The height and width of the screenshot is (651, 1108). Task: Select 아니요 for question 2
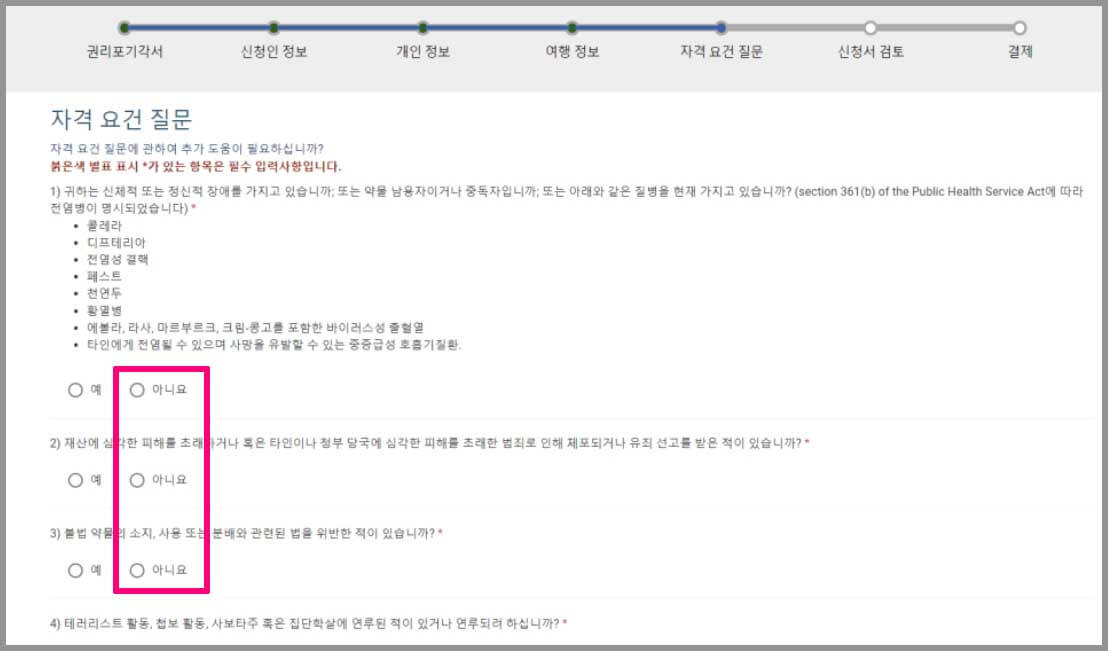click(x=135, y=479)
